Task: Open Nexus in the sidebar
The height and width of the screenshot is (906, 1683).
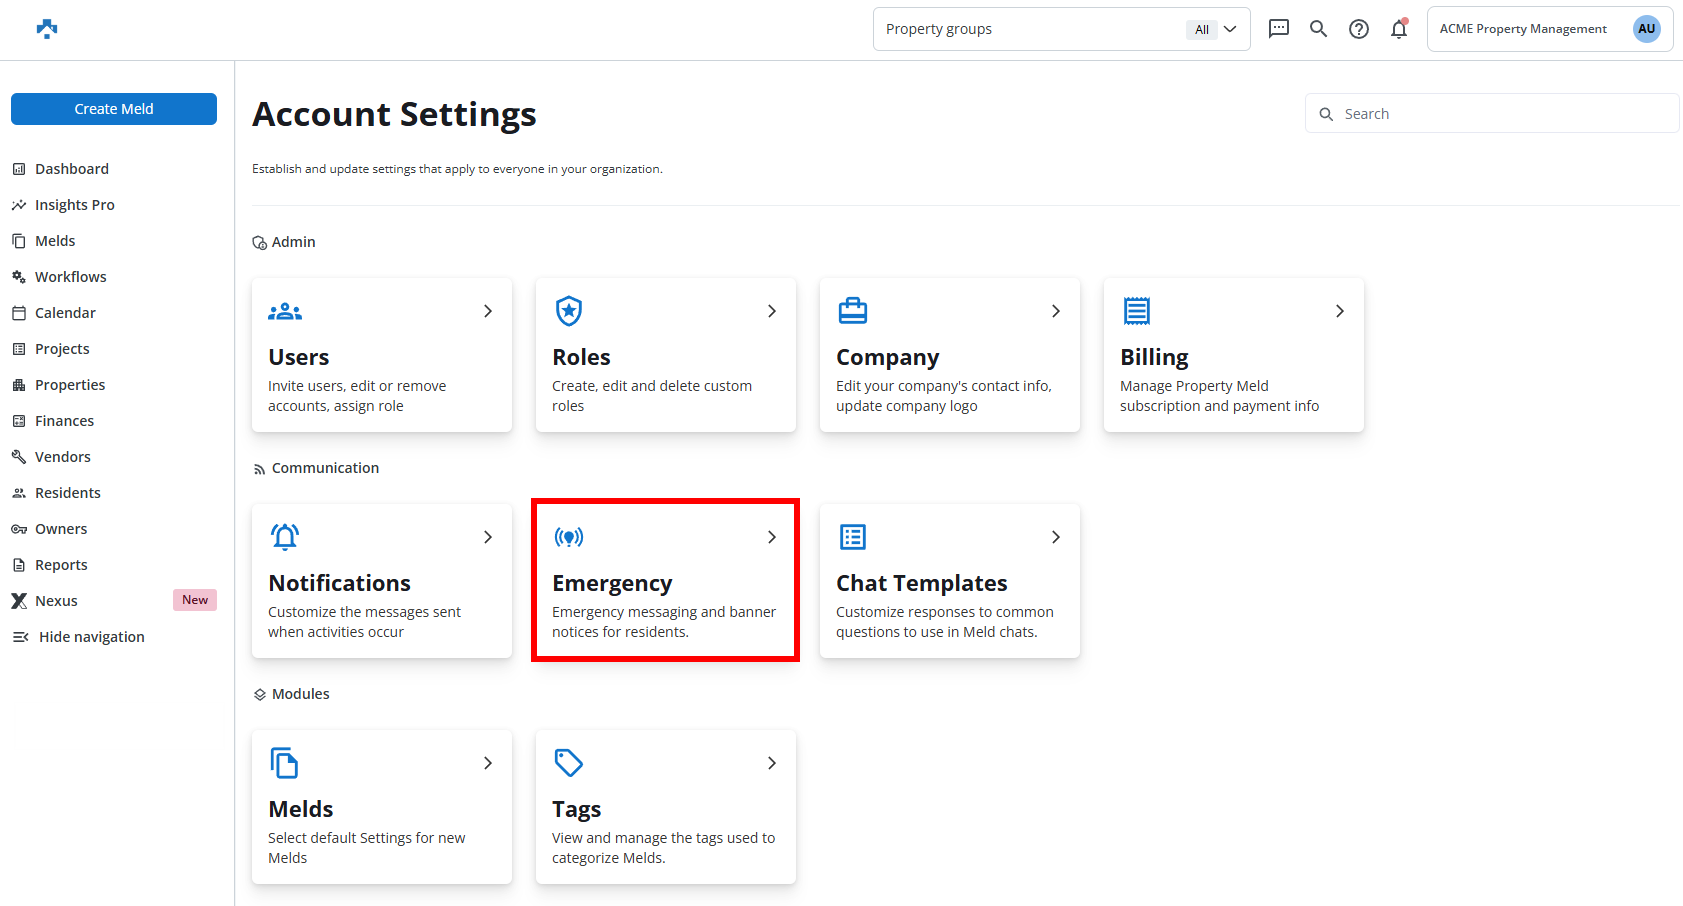Action: pyautogui.click(x=56, y=601)
